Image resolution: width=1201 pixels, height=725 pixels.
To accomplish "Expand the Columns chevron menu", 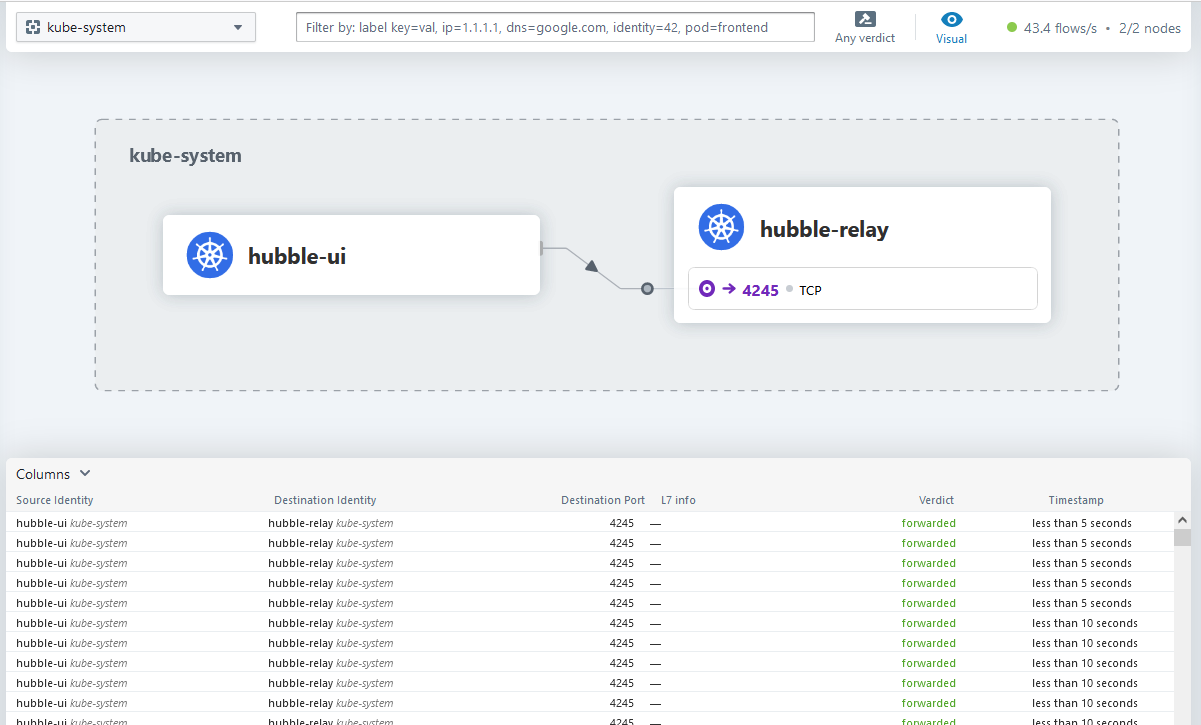I will click(x=85, y=474).
